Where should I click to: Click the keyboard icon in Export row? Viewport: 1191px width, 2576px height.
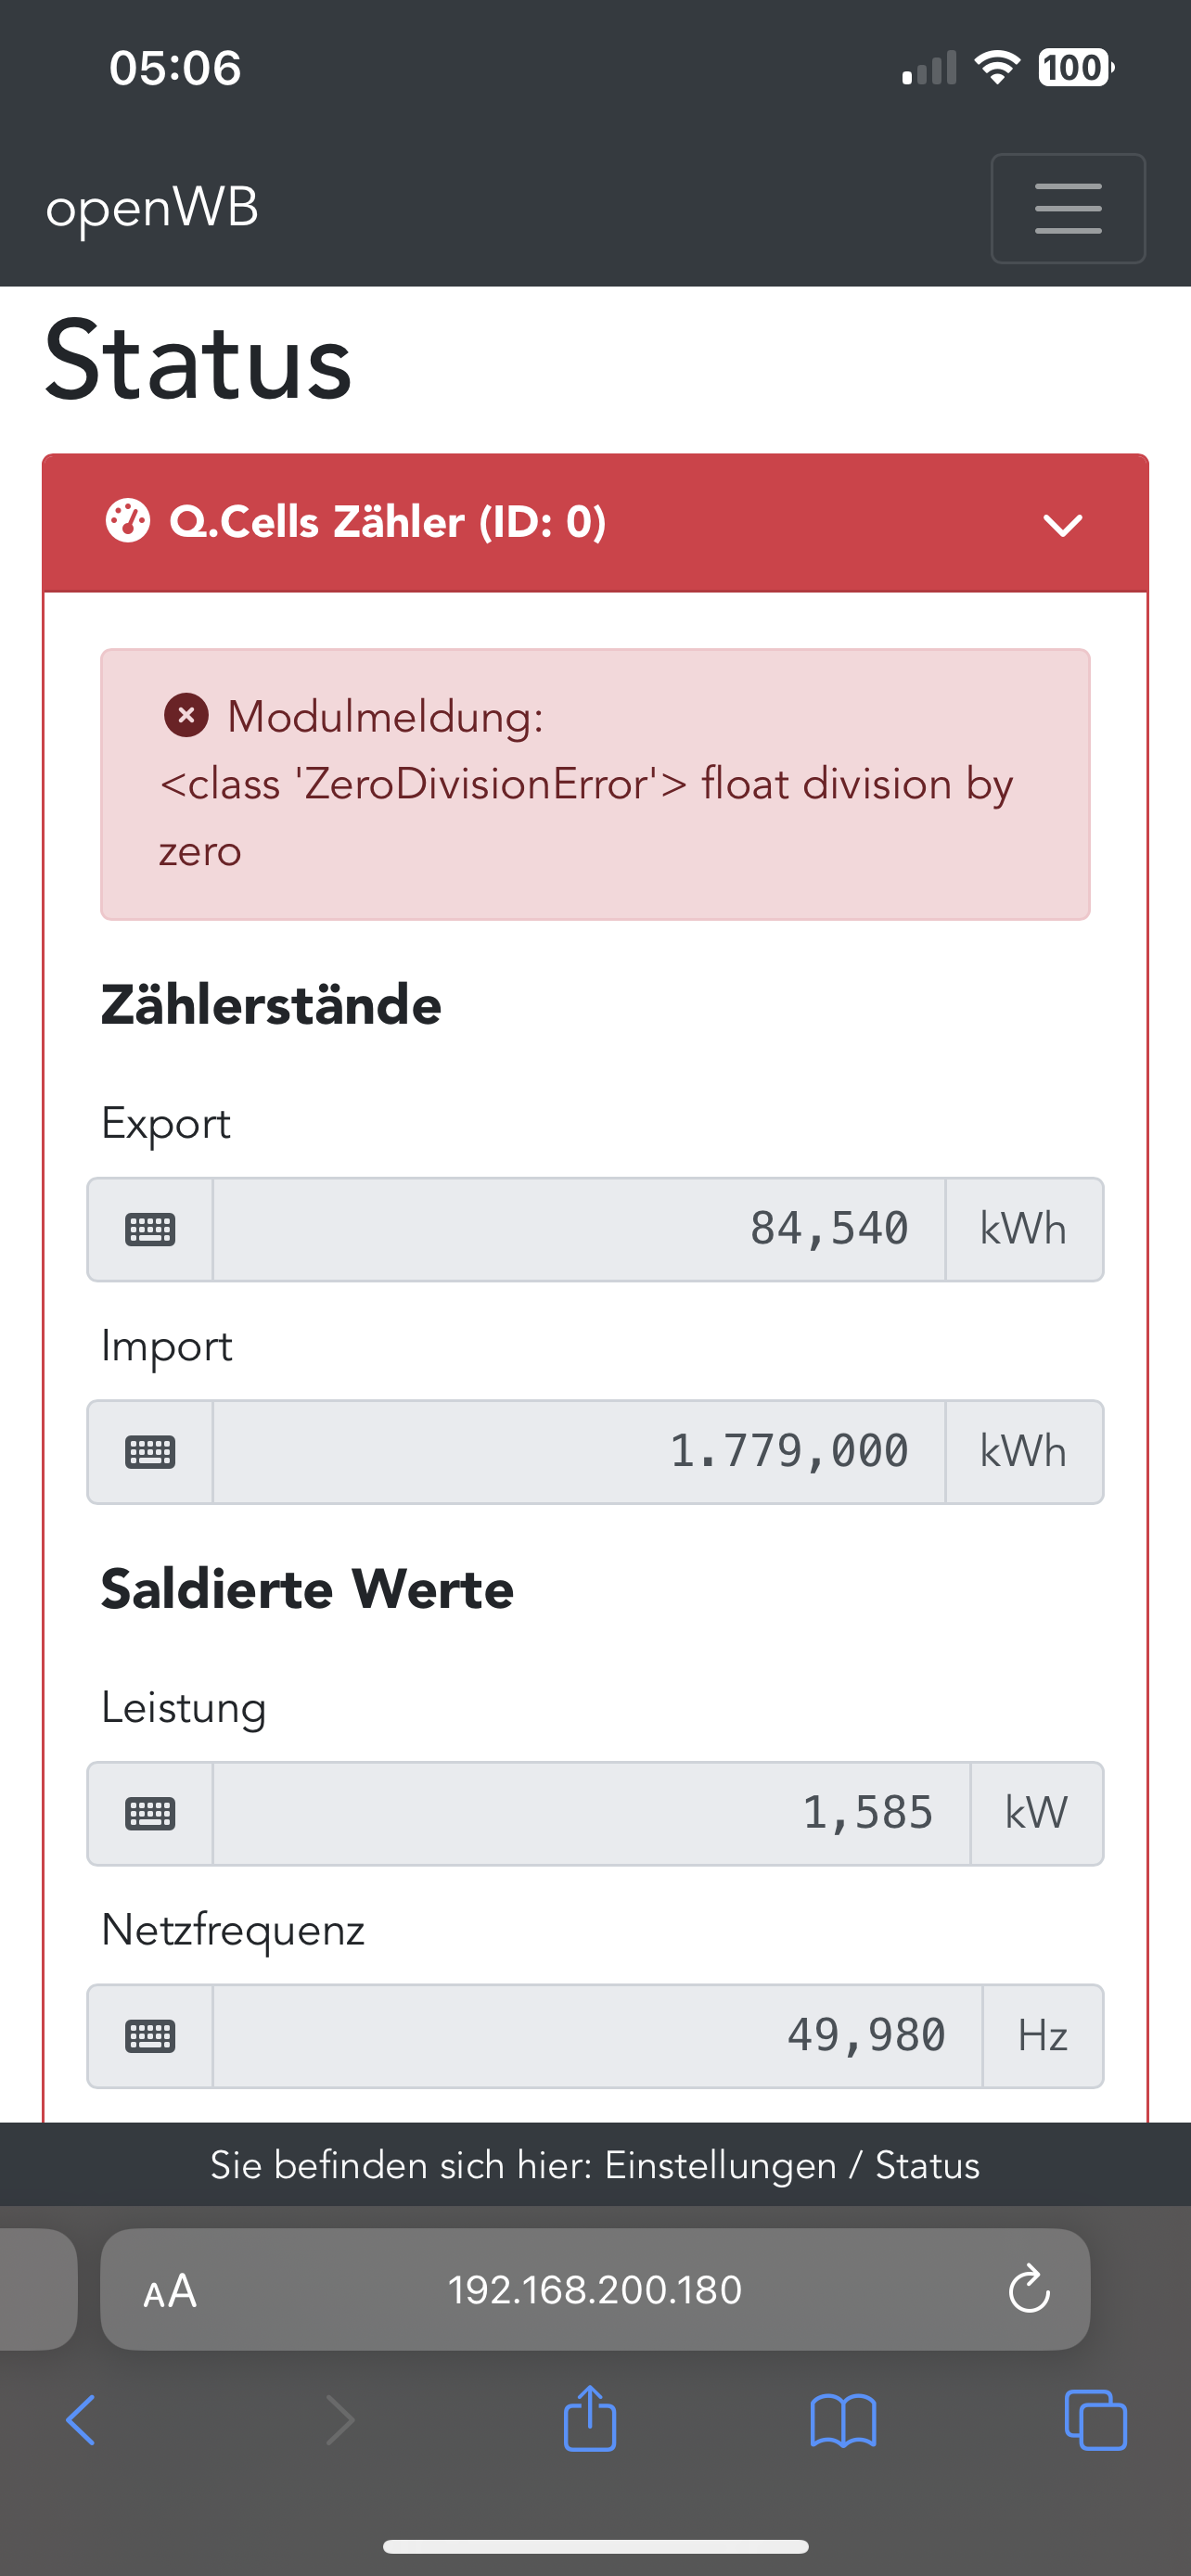click(x=150, y=1229)
